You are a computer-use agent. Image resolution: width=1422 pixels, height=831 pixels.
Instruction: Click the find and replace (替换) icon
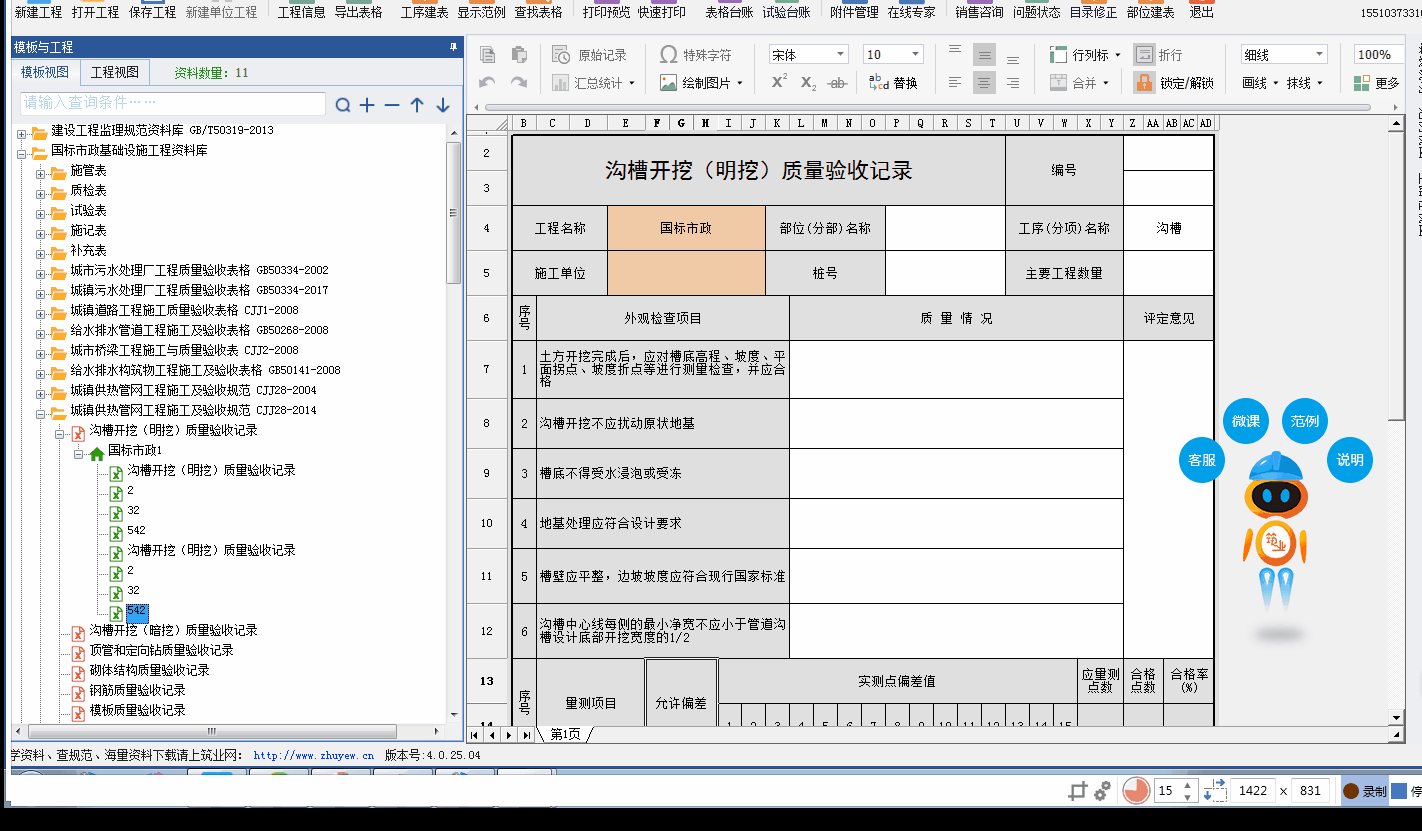click(x=878, y=83)
